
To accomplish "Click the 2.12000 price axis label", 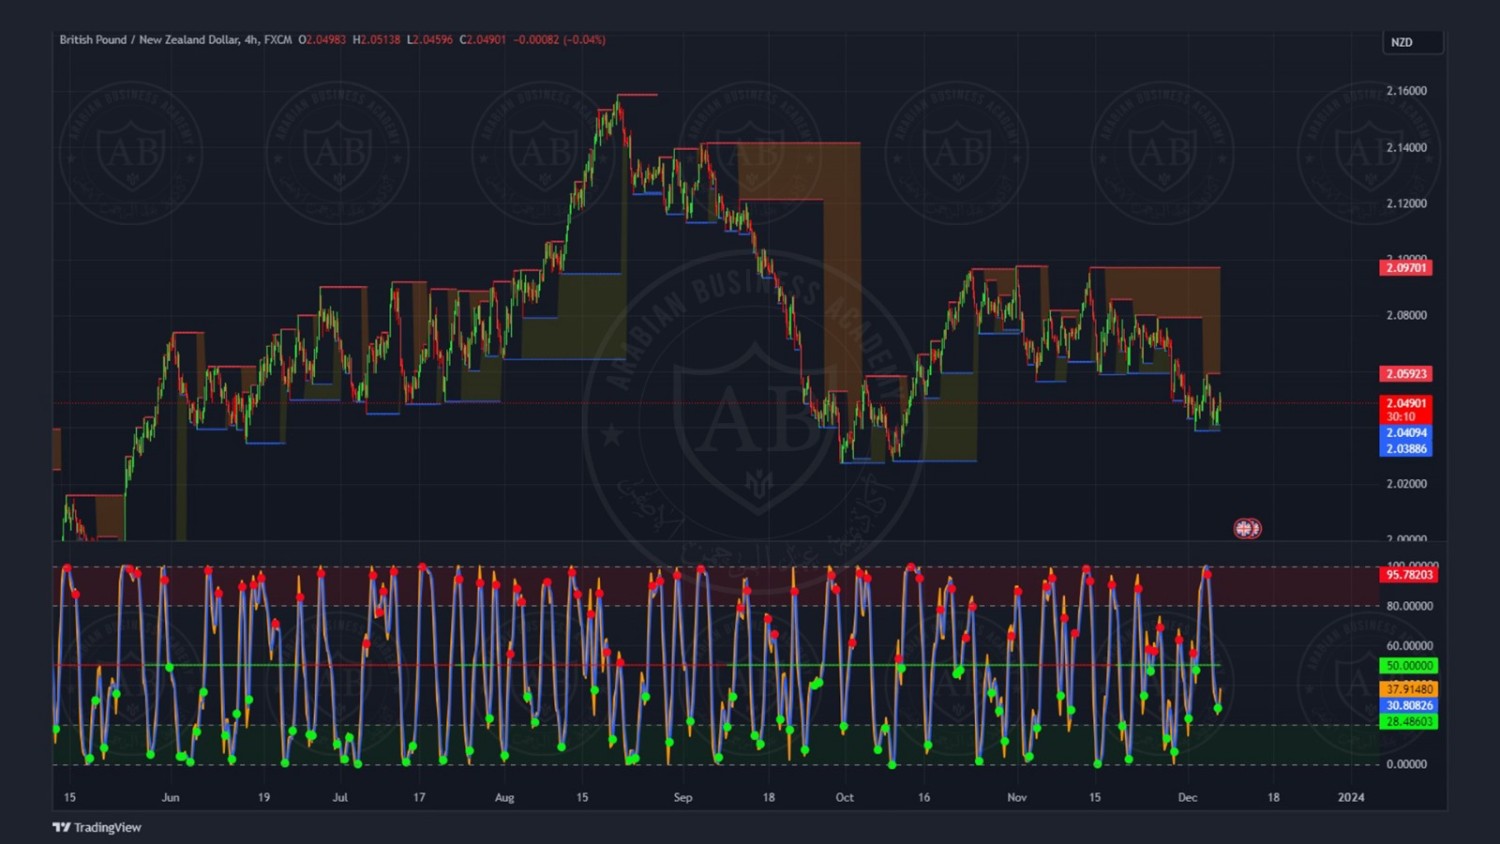I will 1406,203.
